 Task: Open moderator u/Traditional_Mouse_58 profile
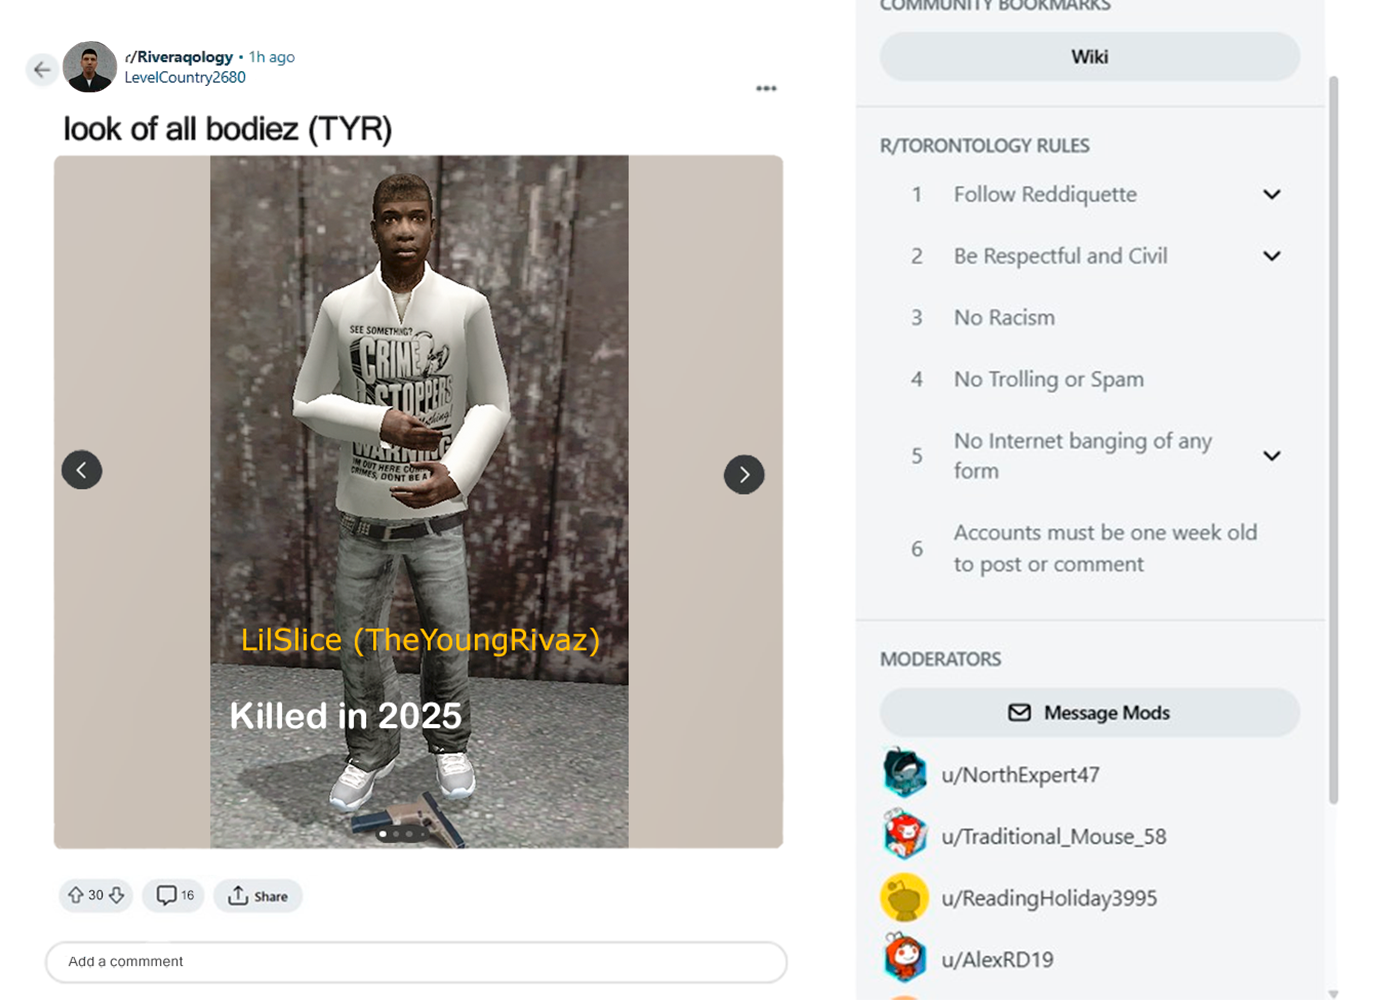(x=1054, y=836)
